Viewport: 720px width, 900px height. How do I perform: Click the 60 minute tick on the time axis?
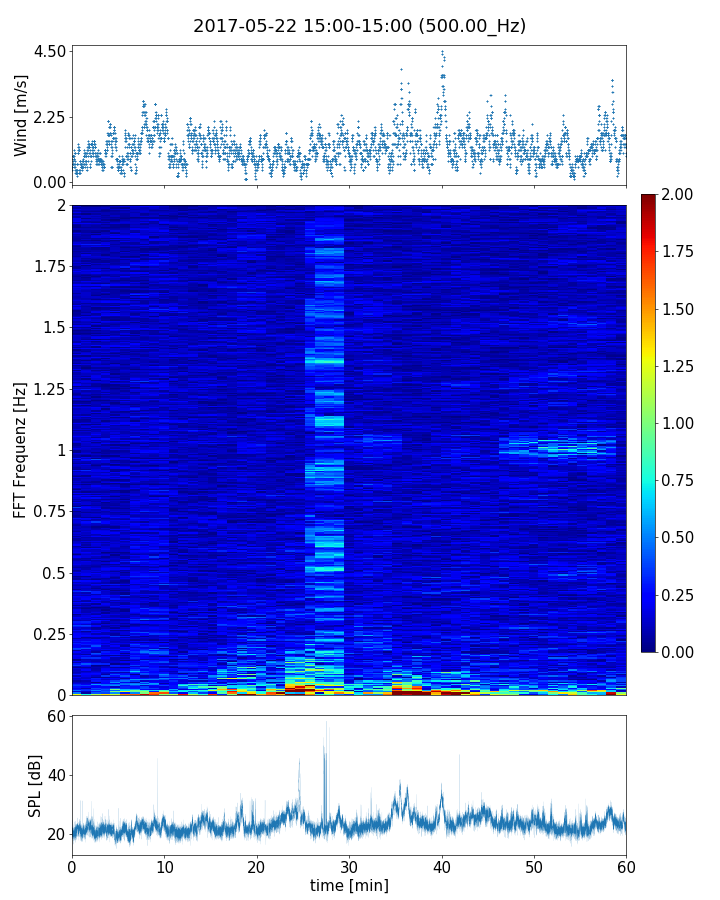pos(626,866)
